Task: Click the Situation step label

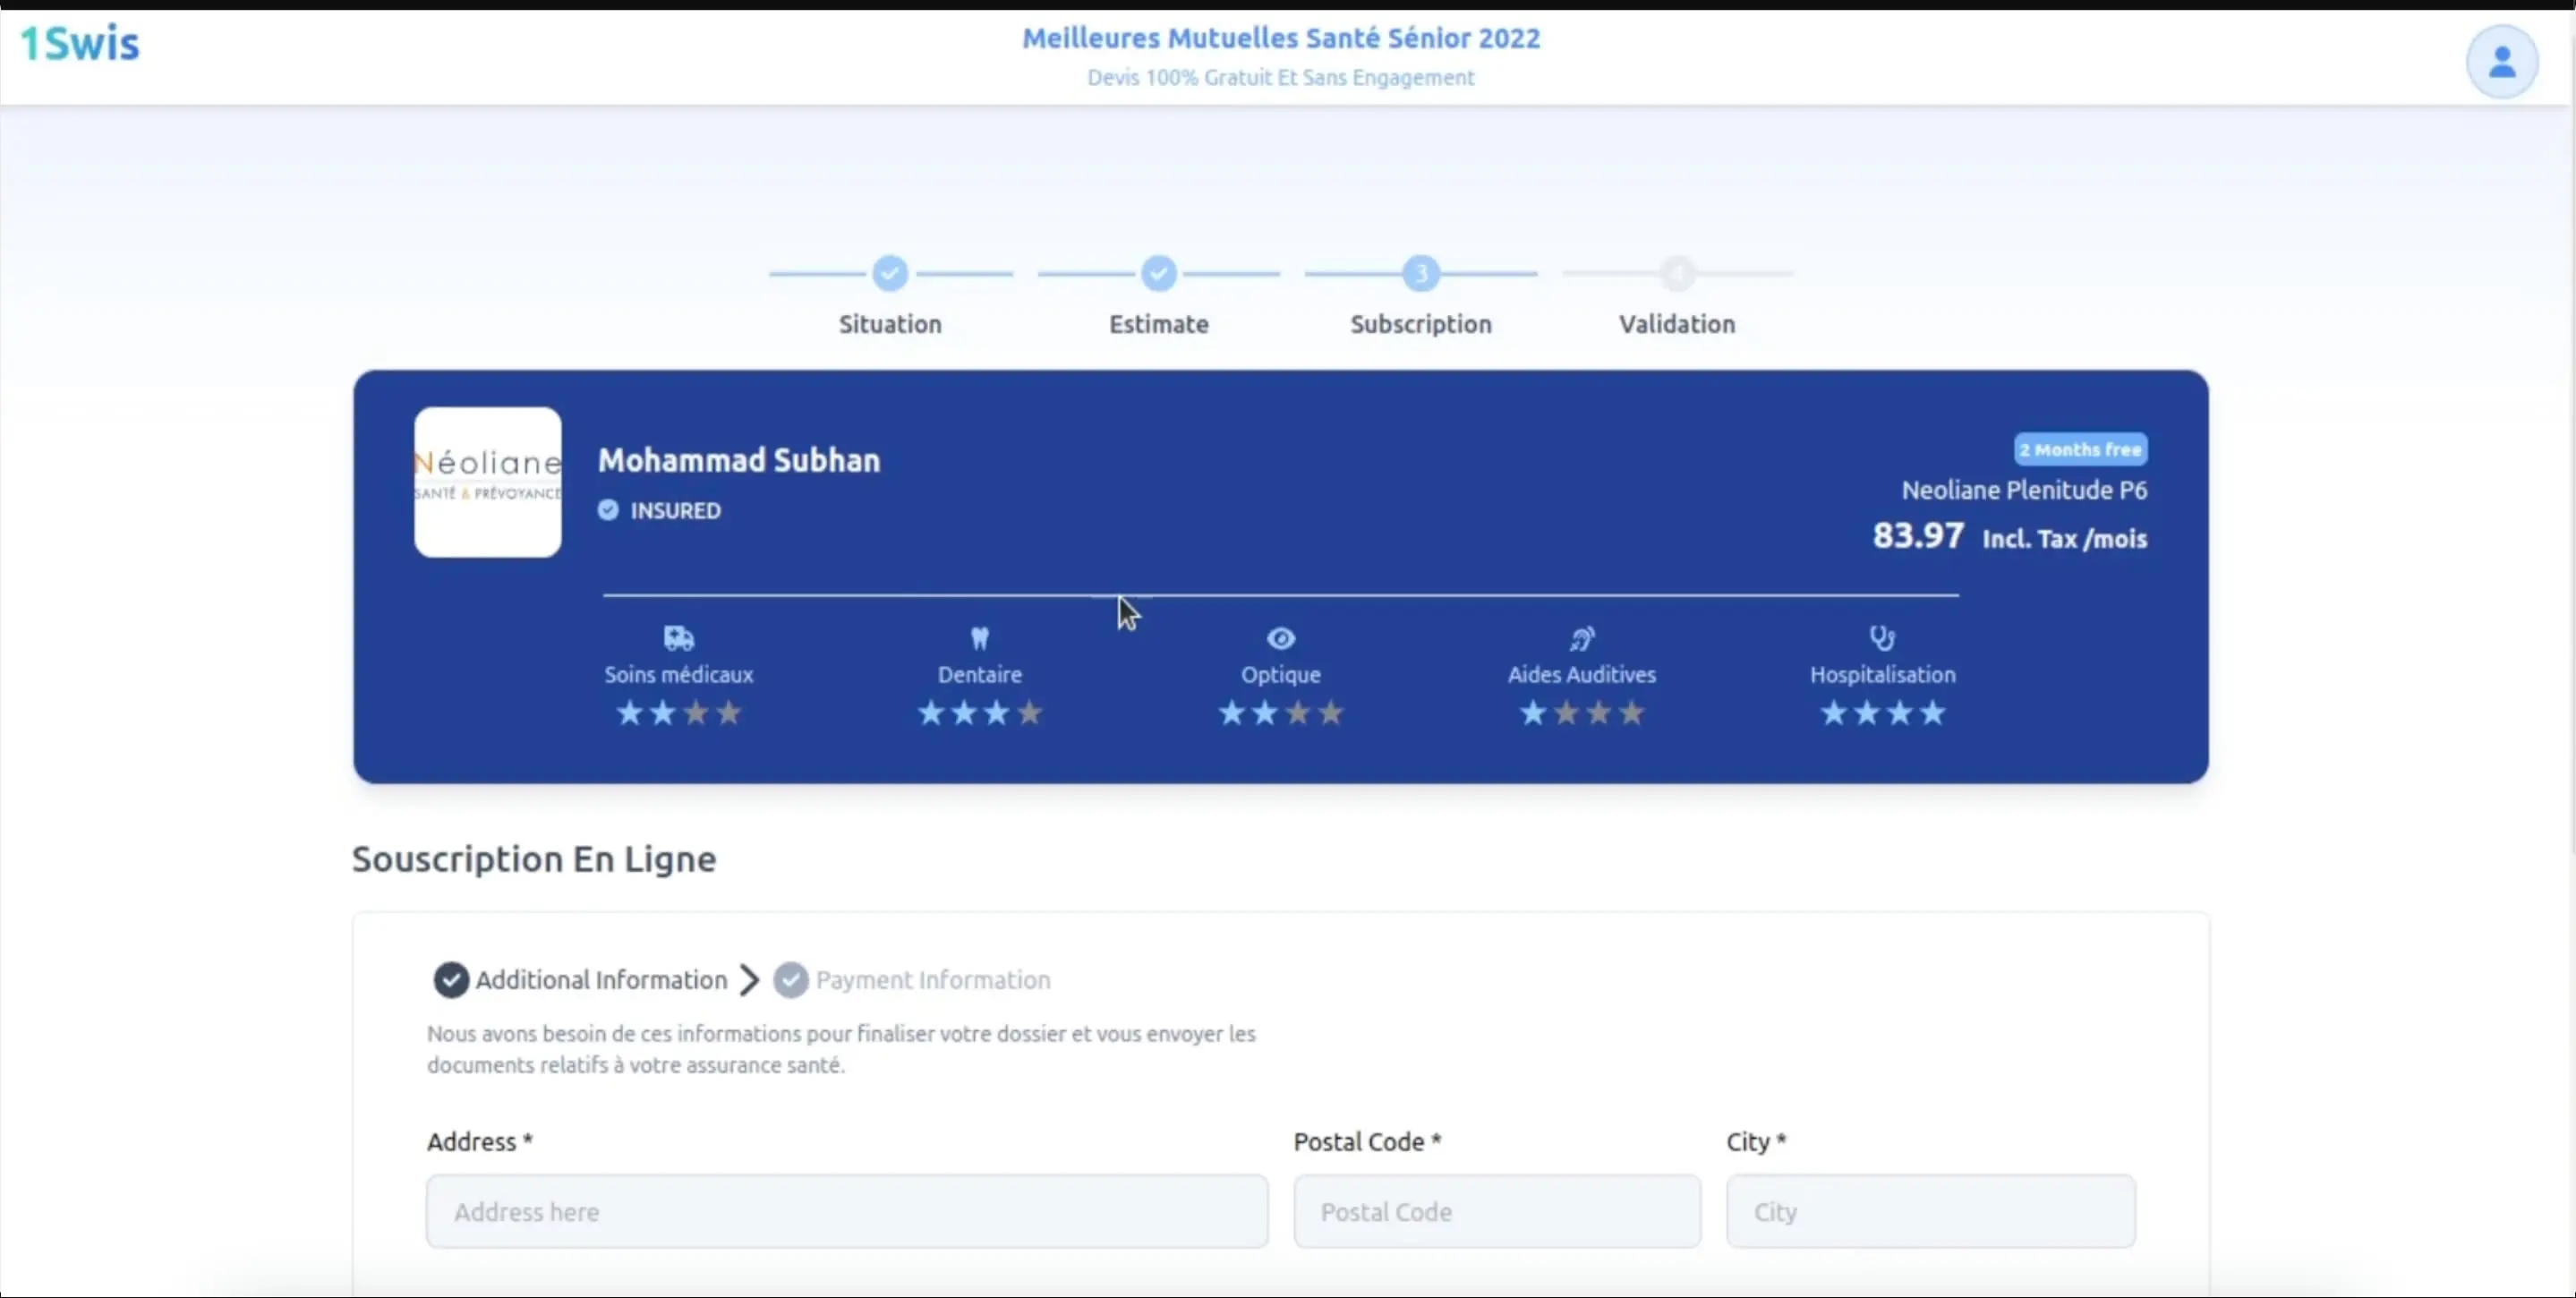Action: (890, 324)
